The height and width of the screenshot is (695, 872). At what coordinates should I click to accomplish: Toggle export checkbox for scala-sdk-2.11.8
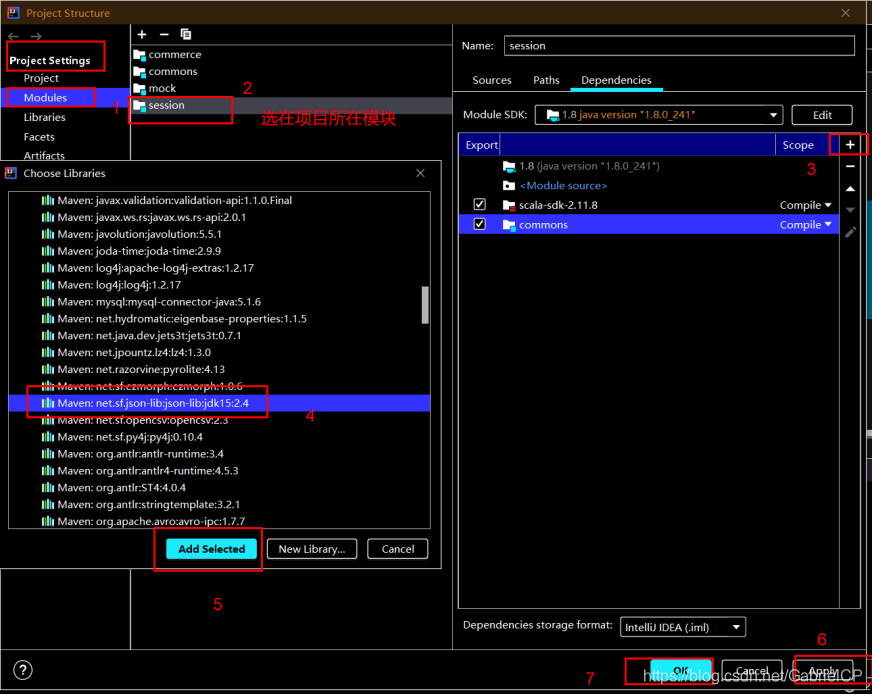tap(479, 205)
